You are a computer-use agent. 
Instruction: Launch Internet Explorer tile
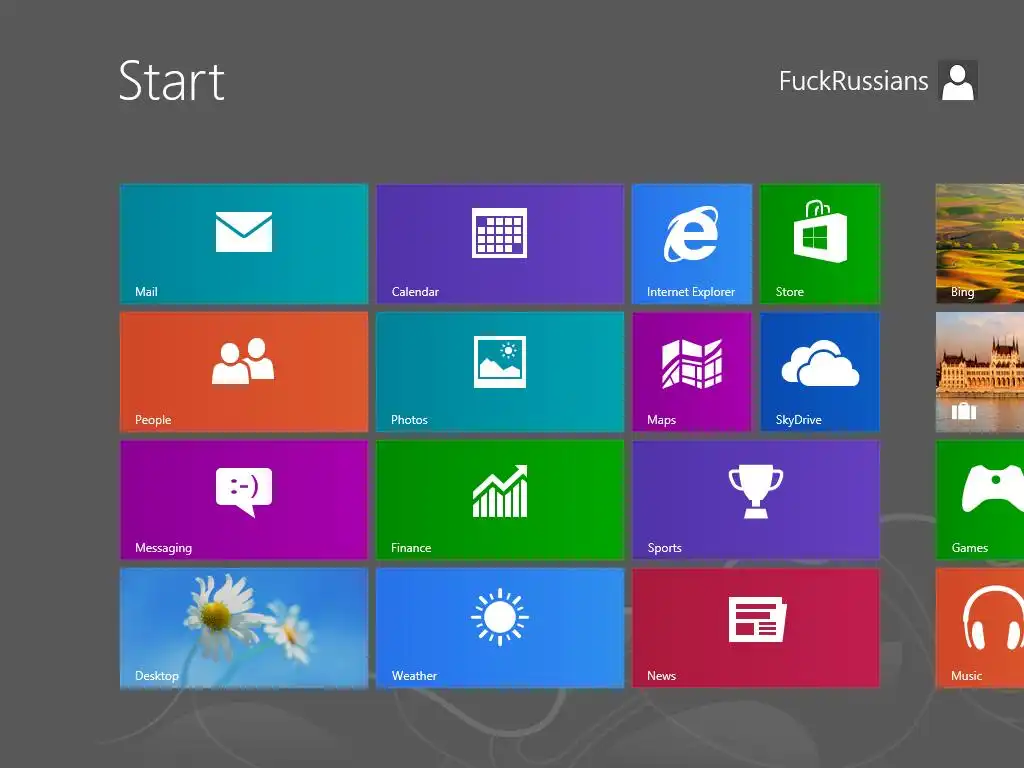tap(692, 244)
